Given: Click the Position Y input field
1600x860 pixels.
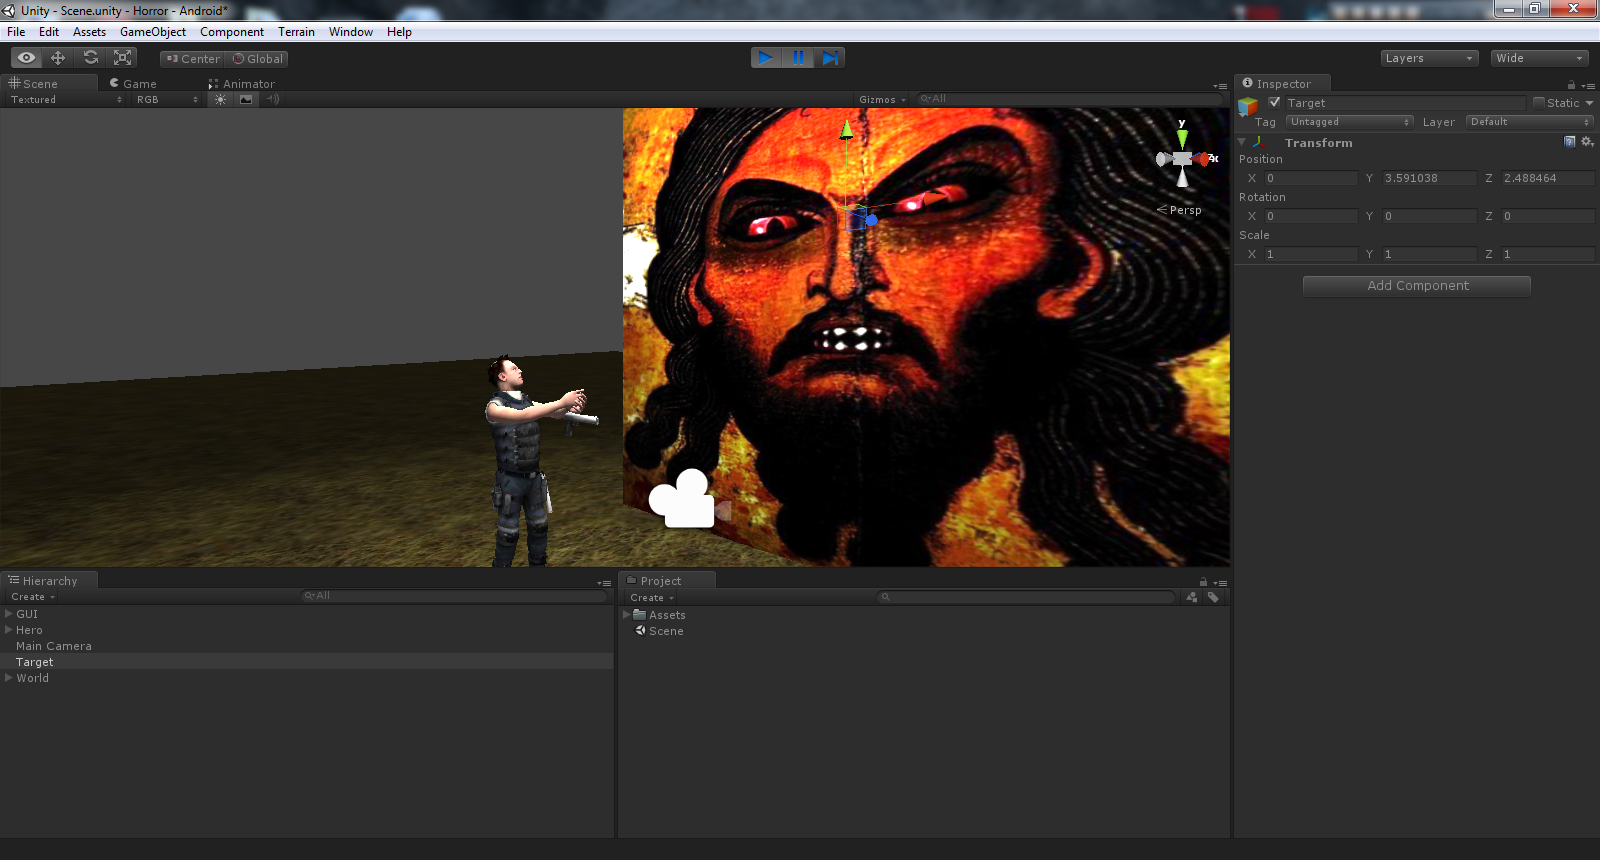Looking at the screenshot, I should pos(1428,178).
